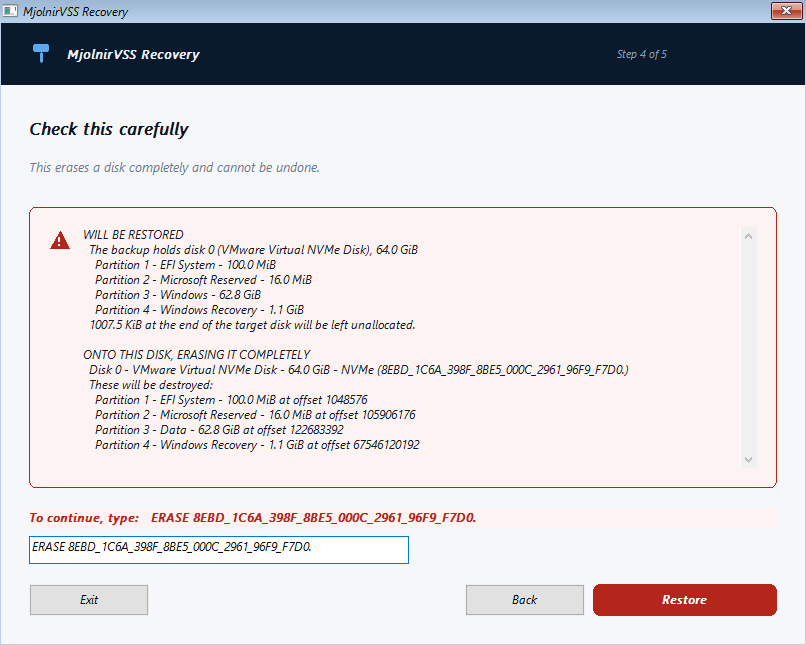This screenshot has height=645, width=806.
Task: Click 'Partition 4 - Windows Recovery - 1.1 GiB' backup line
Action: pyautogui.click(x=199, y=309)
